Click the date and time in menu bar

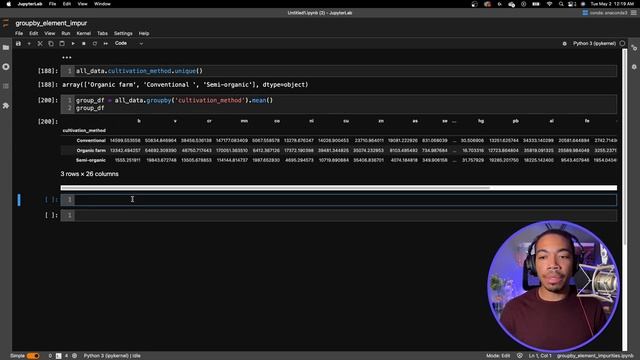point(612,4)
